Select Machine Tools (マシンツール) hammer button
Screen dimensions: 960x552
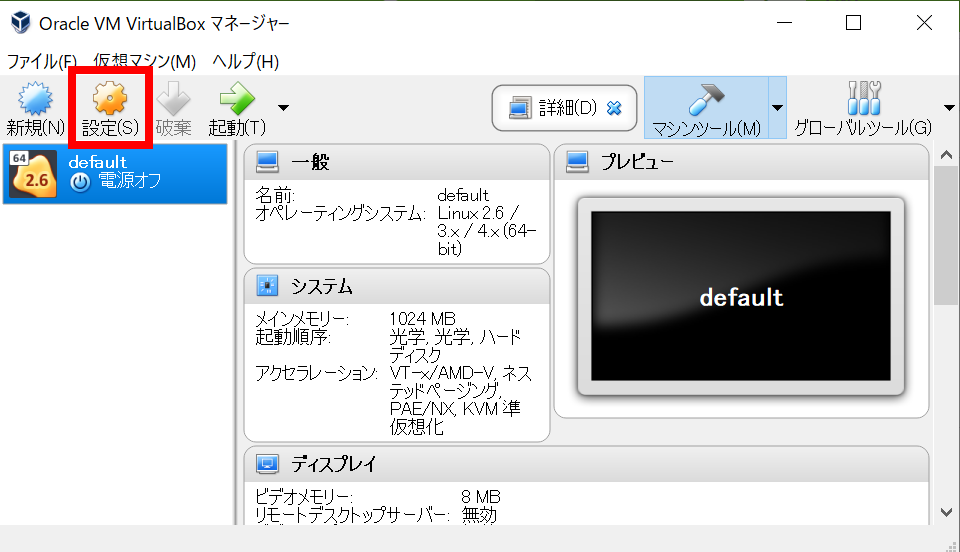(707, 108)
